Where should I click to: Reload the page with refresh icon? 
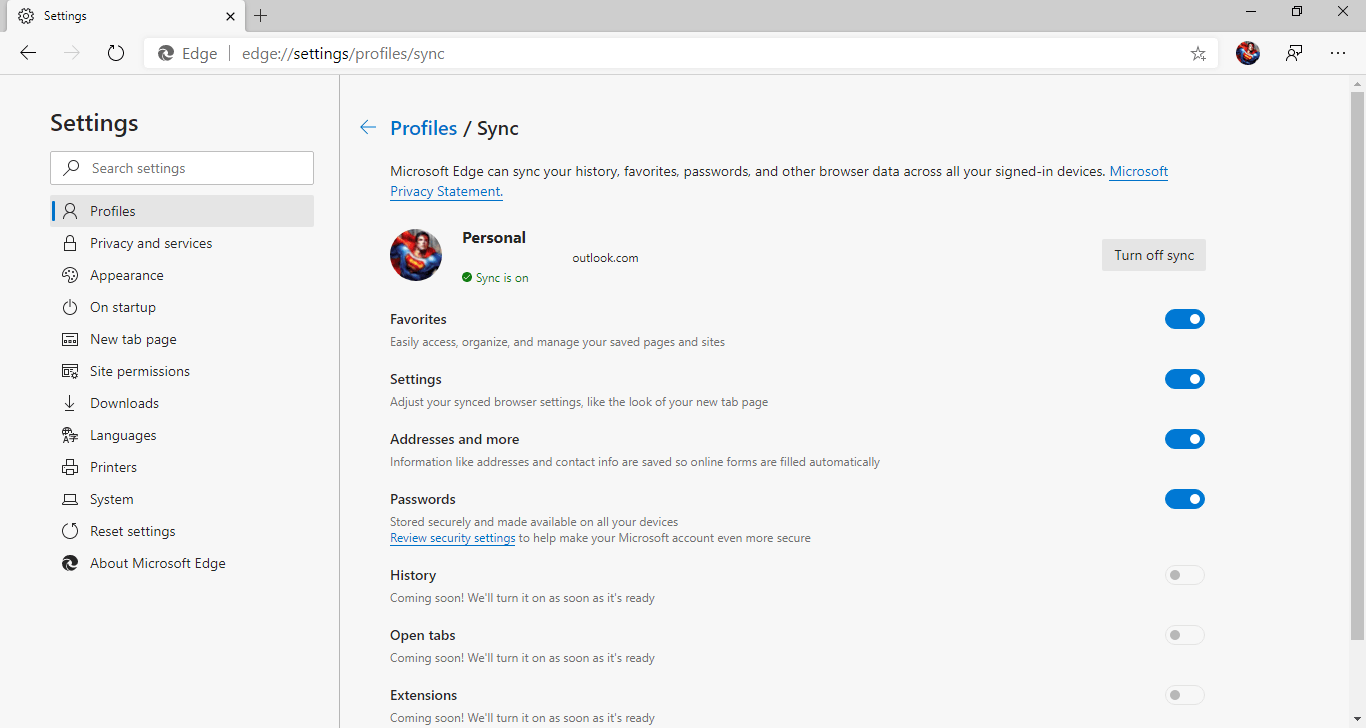(x=116, y=53)
